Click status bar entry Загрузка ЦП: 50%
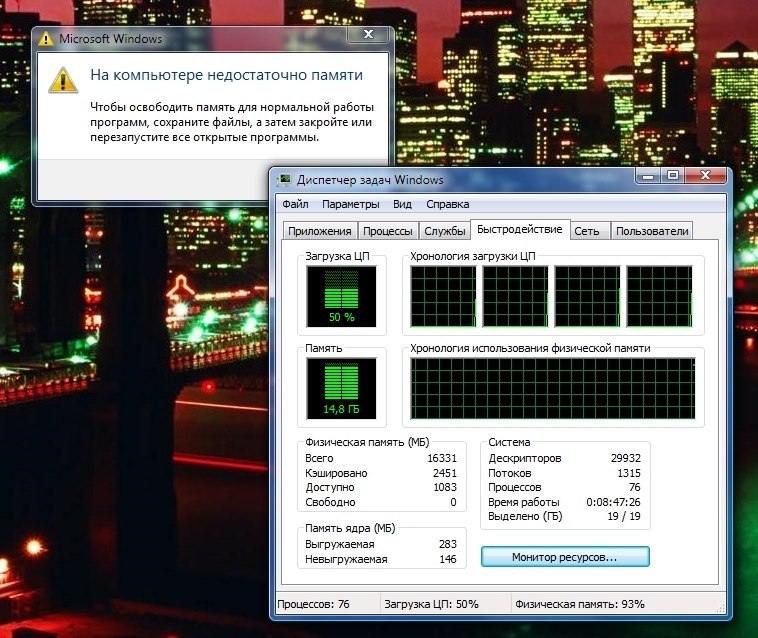The width and height of the screenshot is (758, 638). [x=431, y=604]
